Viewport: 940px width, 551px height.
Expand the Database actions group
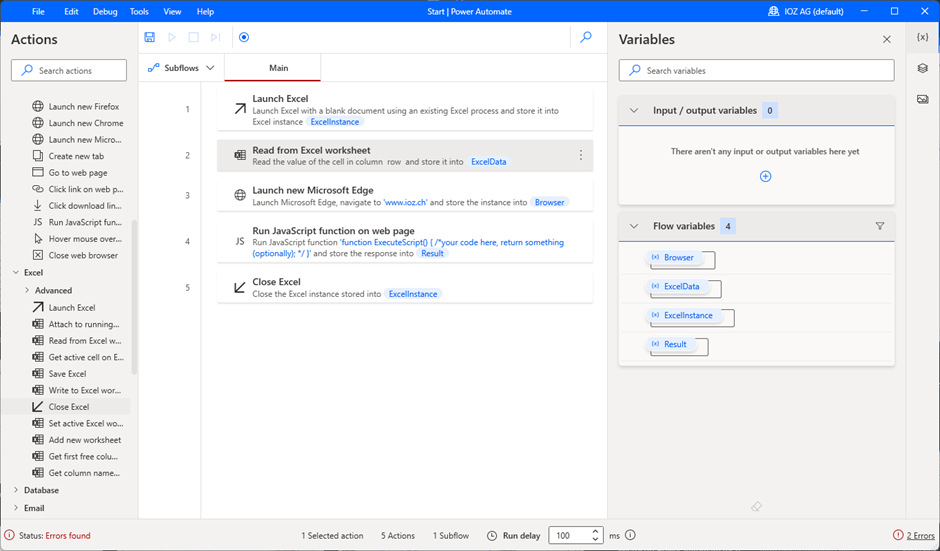(16, 490)
